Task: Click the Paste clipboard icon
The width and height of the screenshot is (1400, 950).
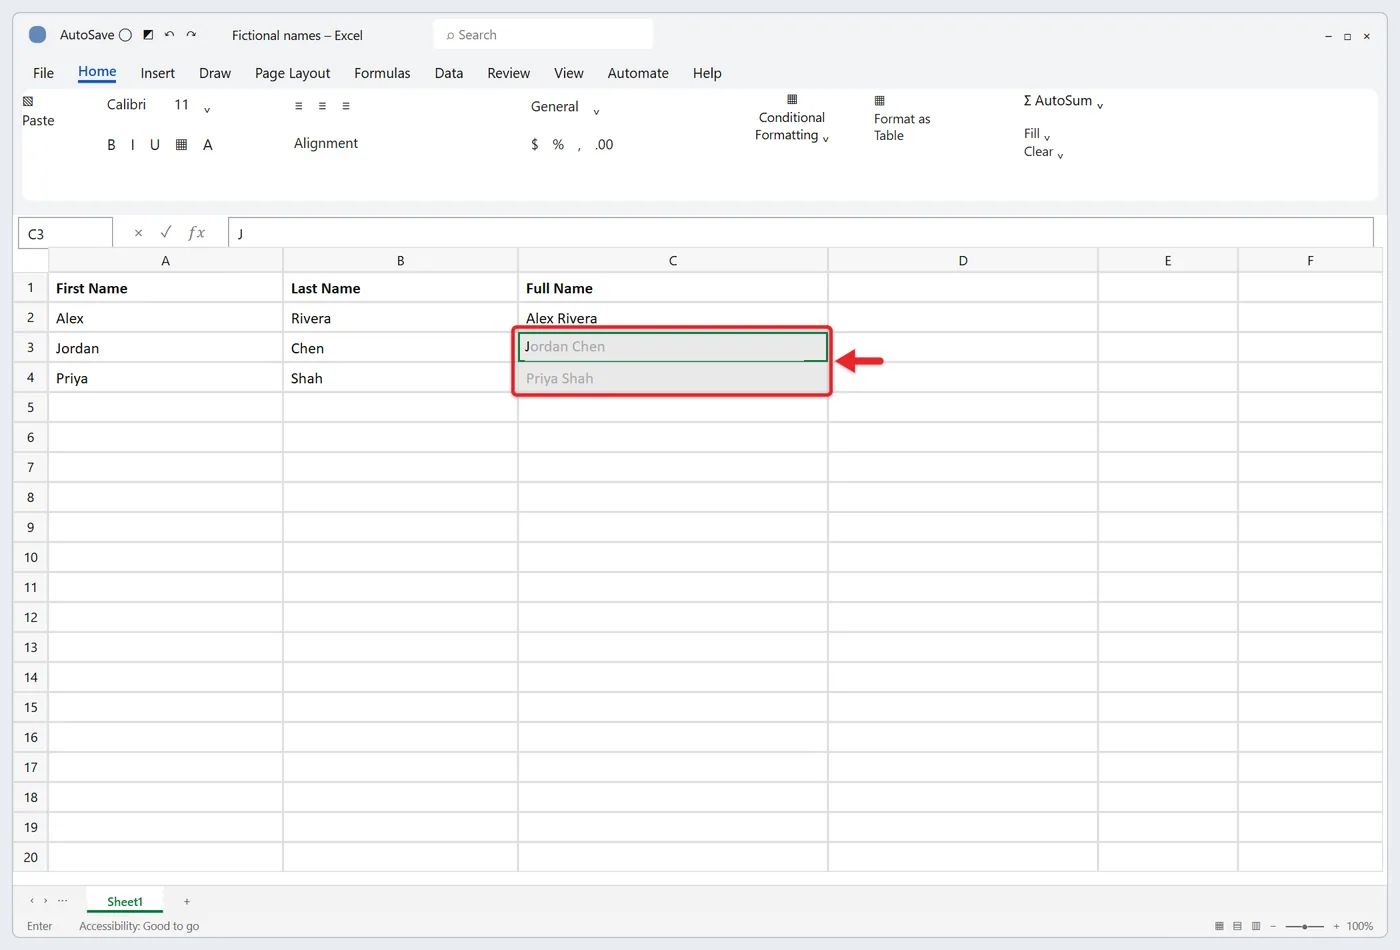Action: [x=28, y=101]
